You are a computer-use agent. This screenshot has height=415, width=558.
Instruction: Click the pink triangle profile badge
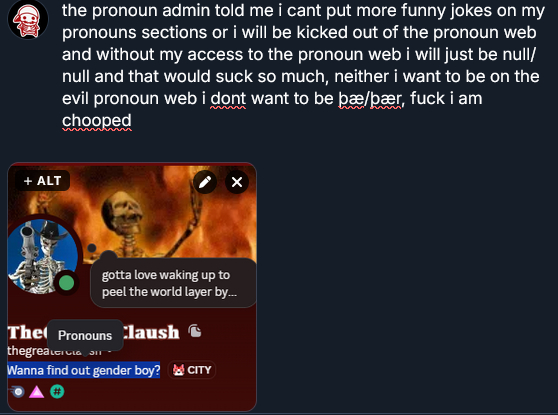pyautogui.click(x=37, y=392)
